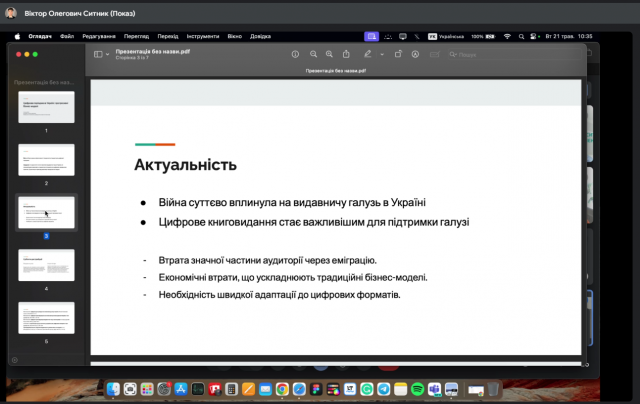Click the date and time Вт 21 трав.
The height and width of the screenshot is (404, 640).
point(569,36)
